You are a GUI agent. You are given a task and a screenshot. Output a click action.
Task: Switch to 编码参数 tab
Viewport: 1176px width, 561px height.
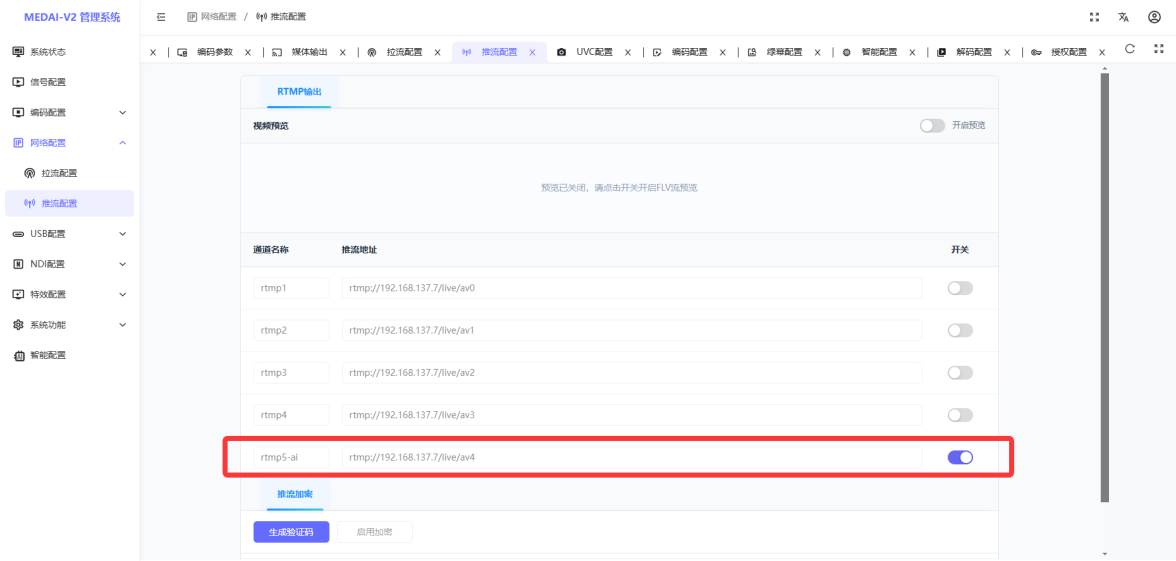214,52
